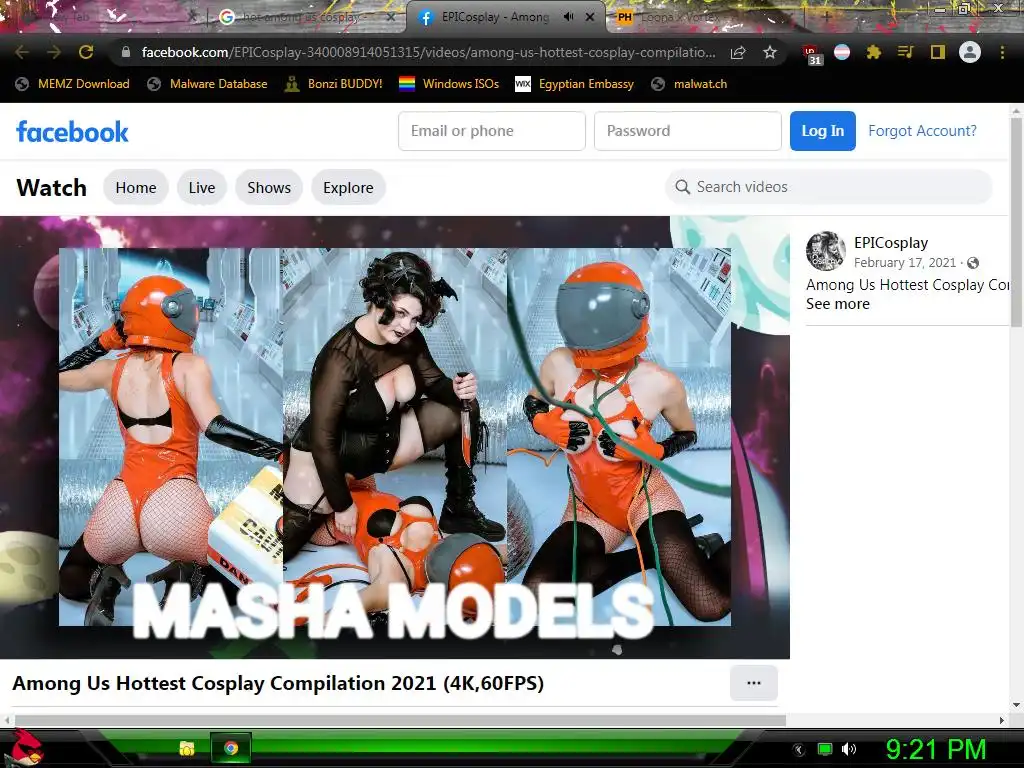Open the MEMZ Download bookmark
This screenshot has height=768, width=1024.
(72, 84)
